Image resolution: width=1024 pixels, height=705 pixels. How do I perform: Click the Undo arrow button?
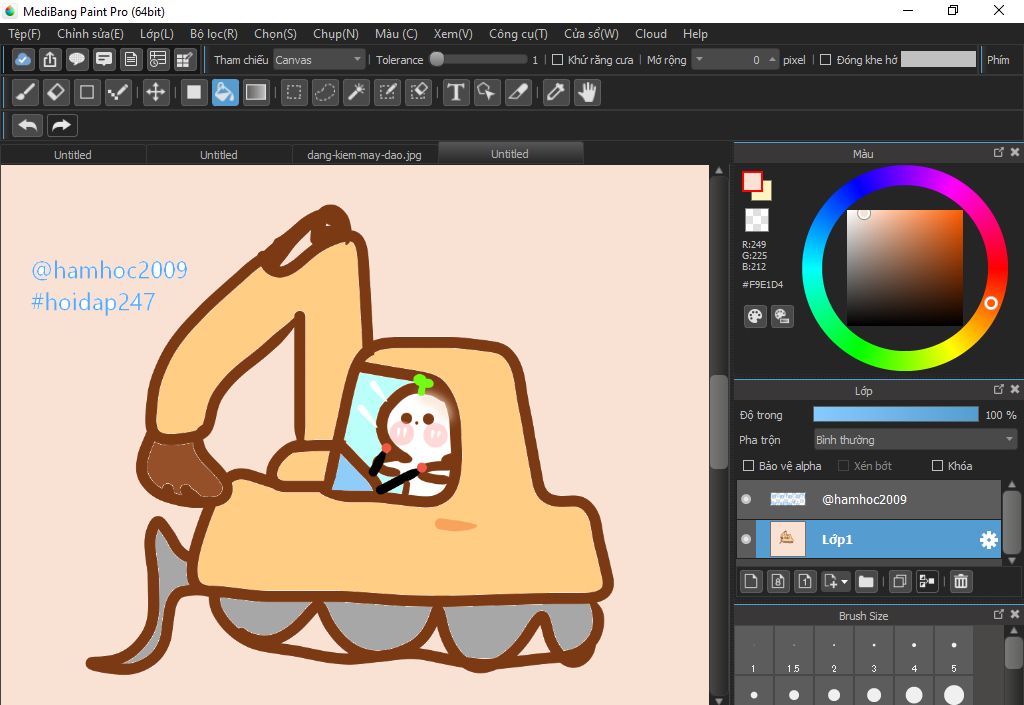point(29,126)
